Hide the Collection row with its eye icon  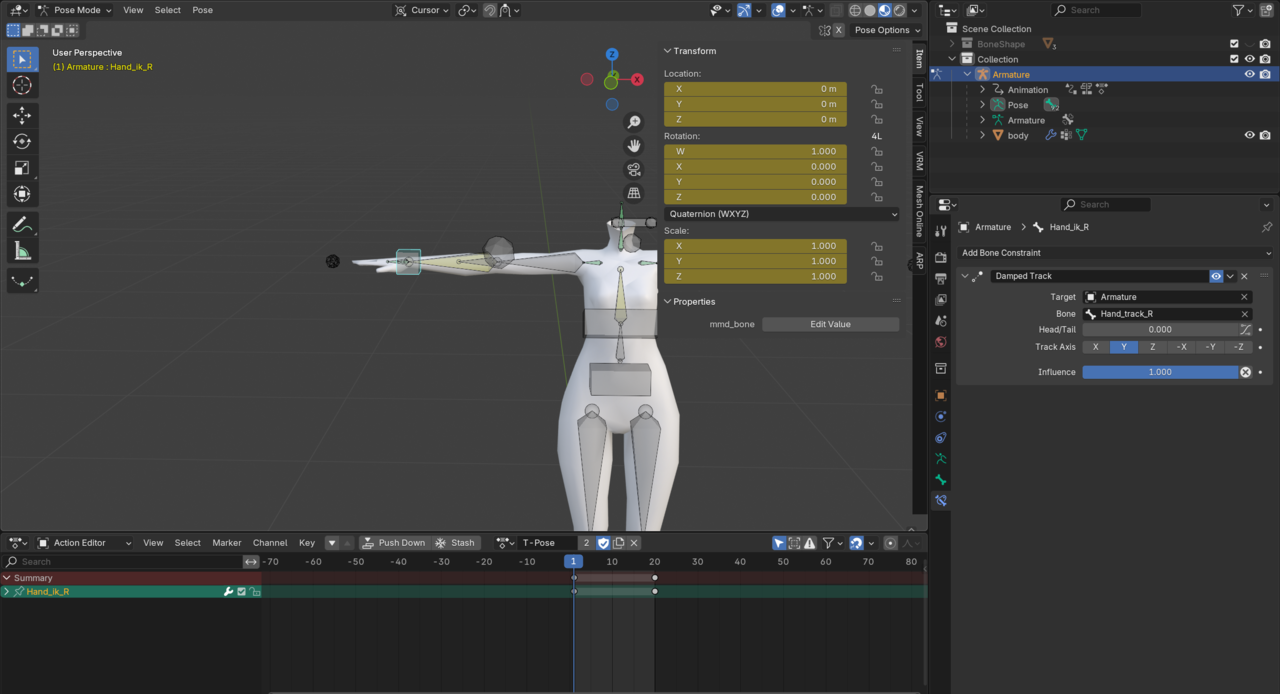pos(1250,59)
